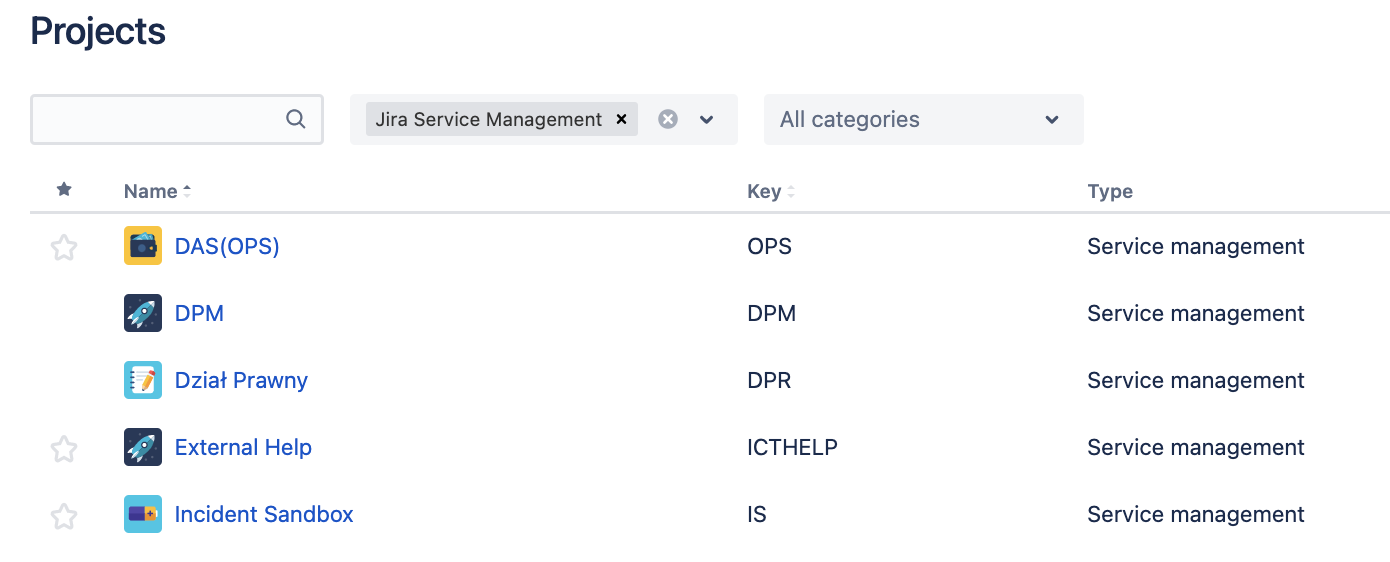Clear all product filters with circle-x icon

click(x=668, y=119)
